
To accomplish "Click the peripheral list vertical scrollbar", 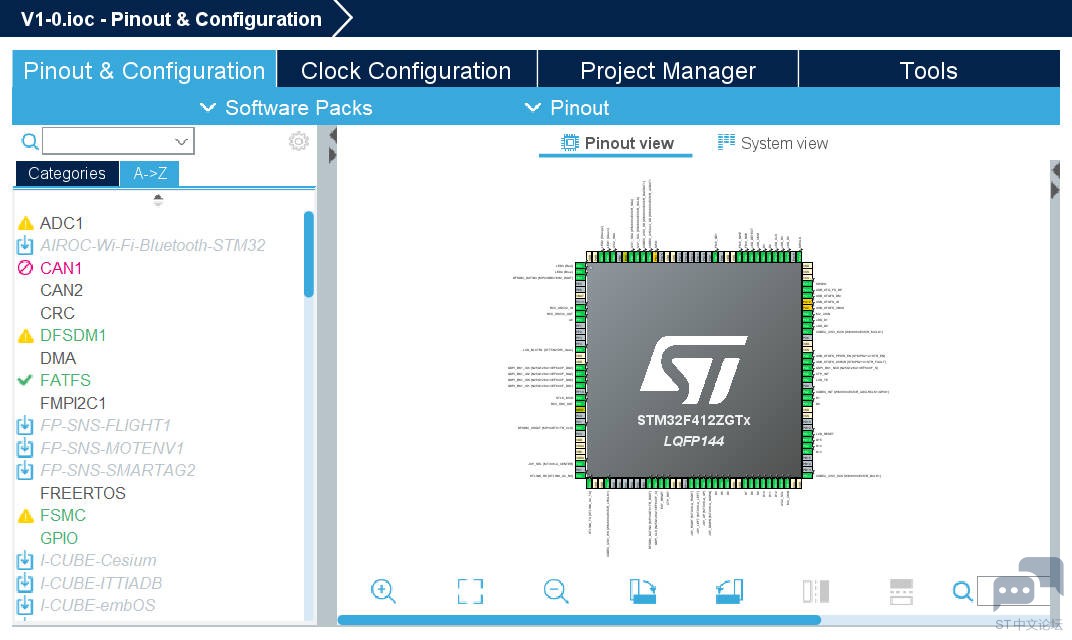I will 309,254.
